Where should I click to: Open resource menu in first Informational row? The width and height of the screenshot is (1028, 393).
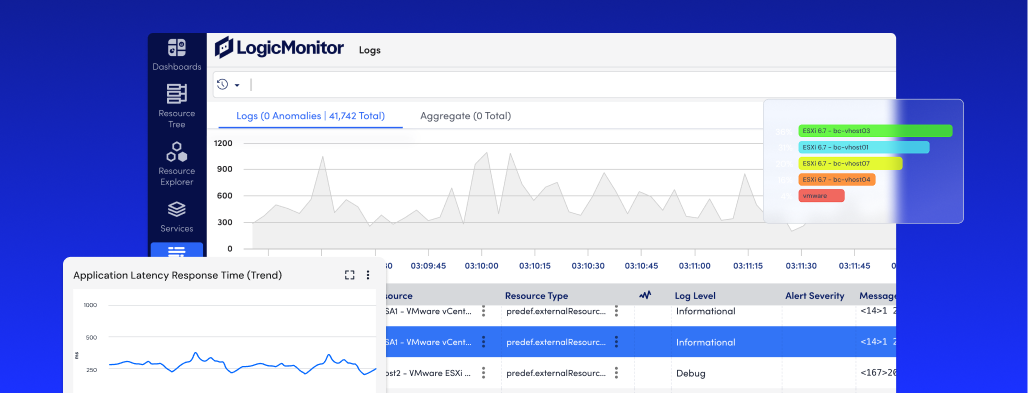coord(483,311)
